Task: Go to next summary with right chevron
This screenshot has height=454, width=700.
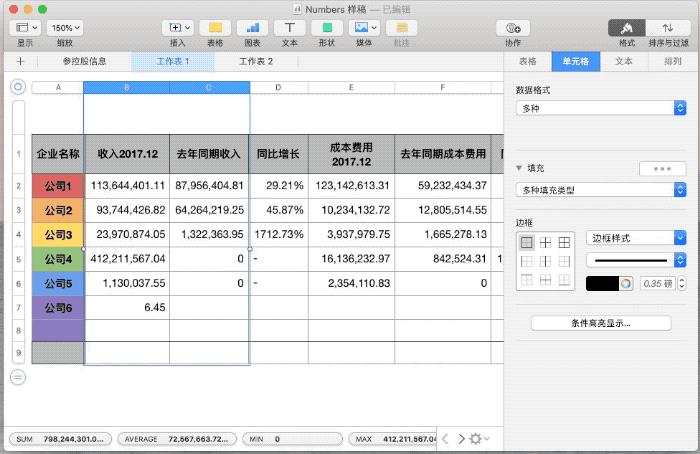Action: 461,439
